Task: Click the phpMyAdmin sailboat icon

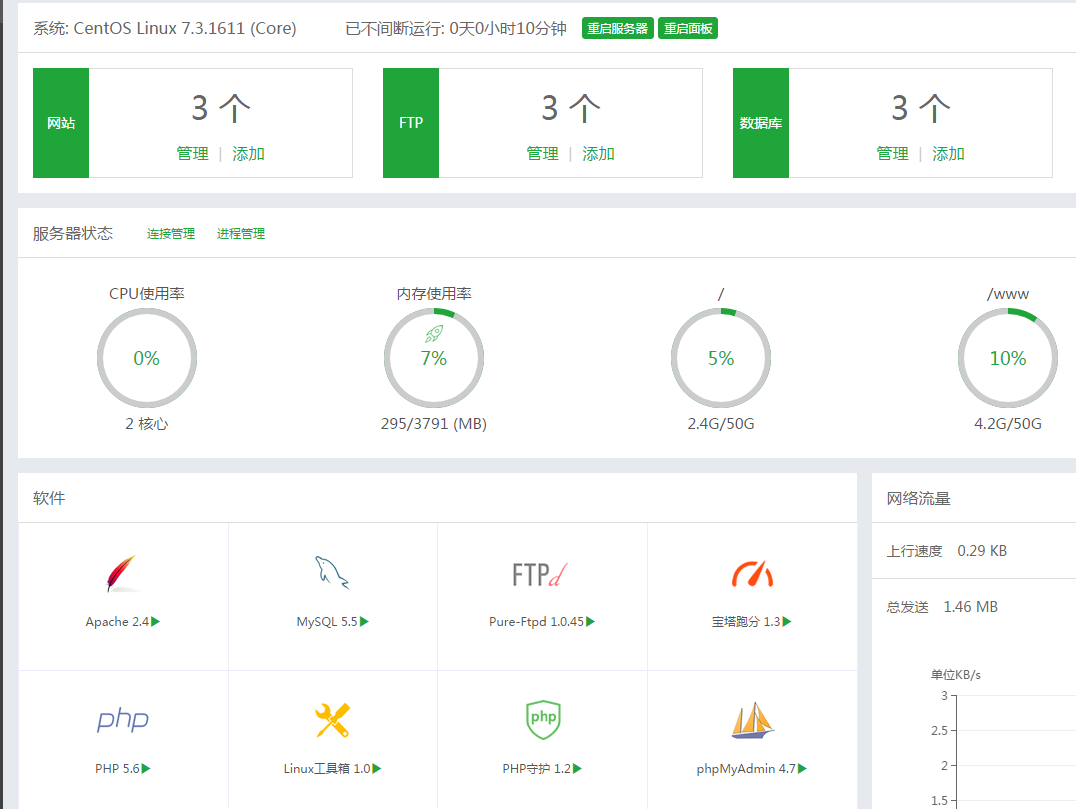Action: 752,720
